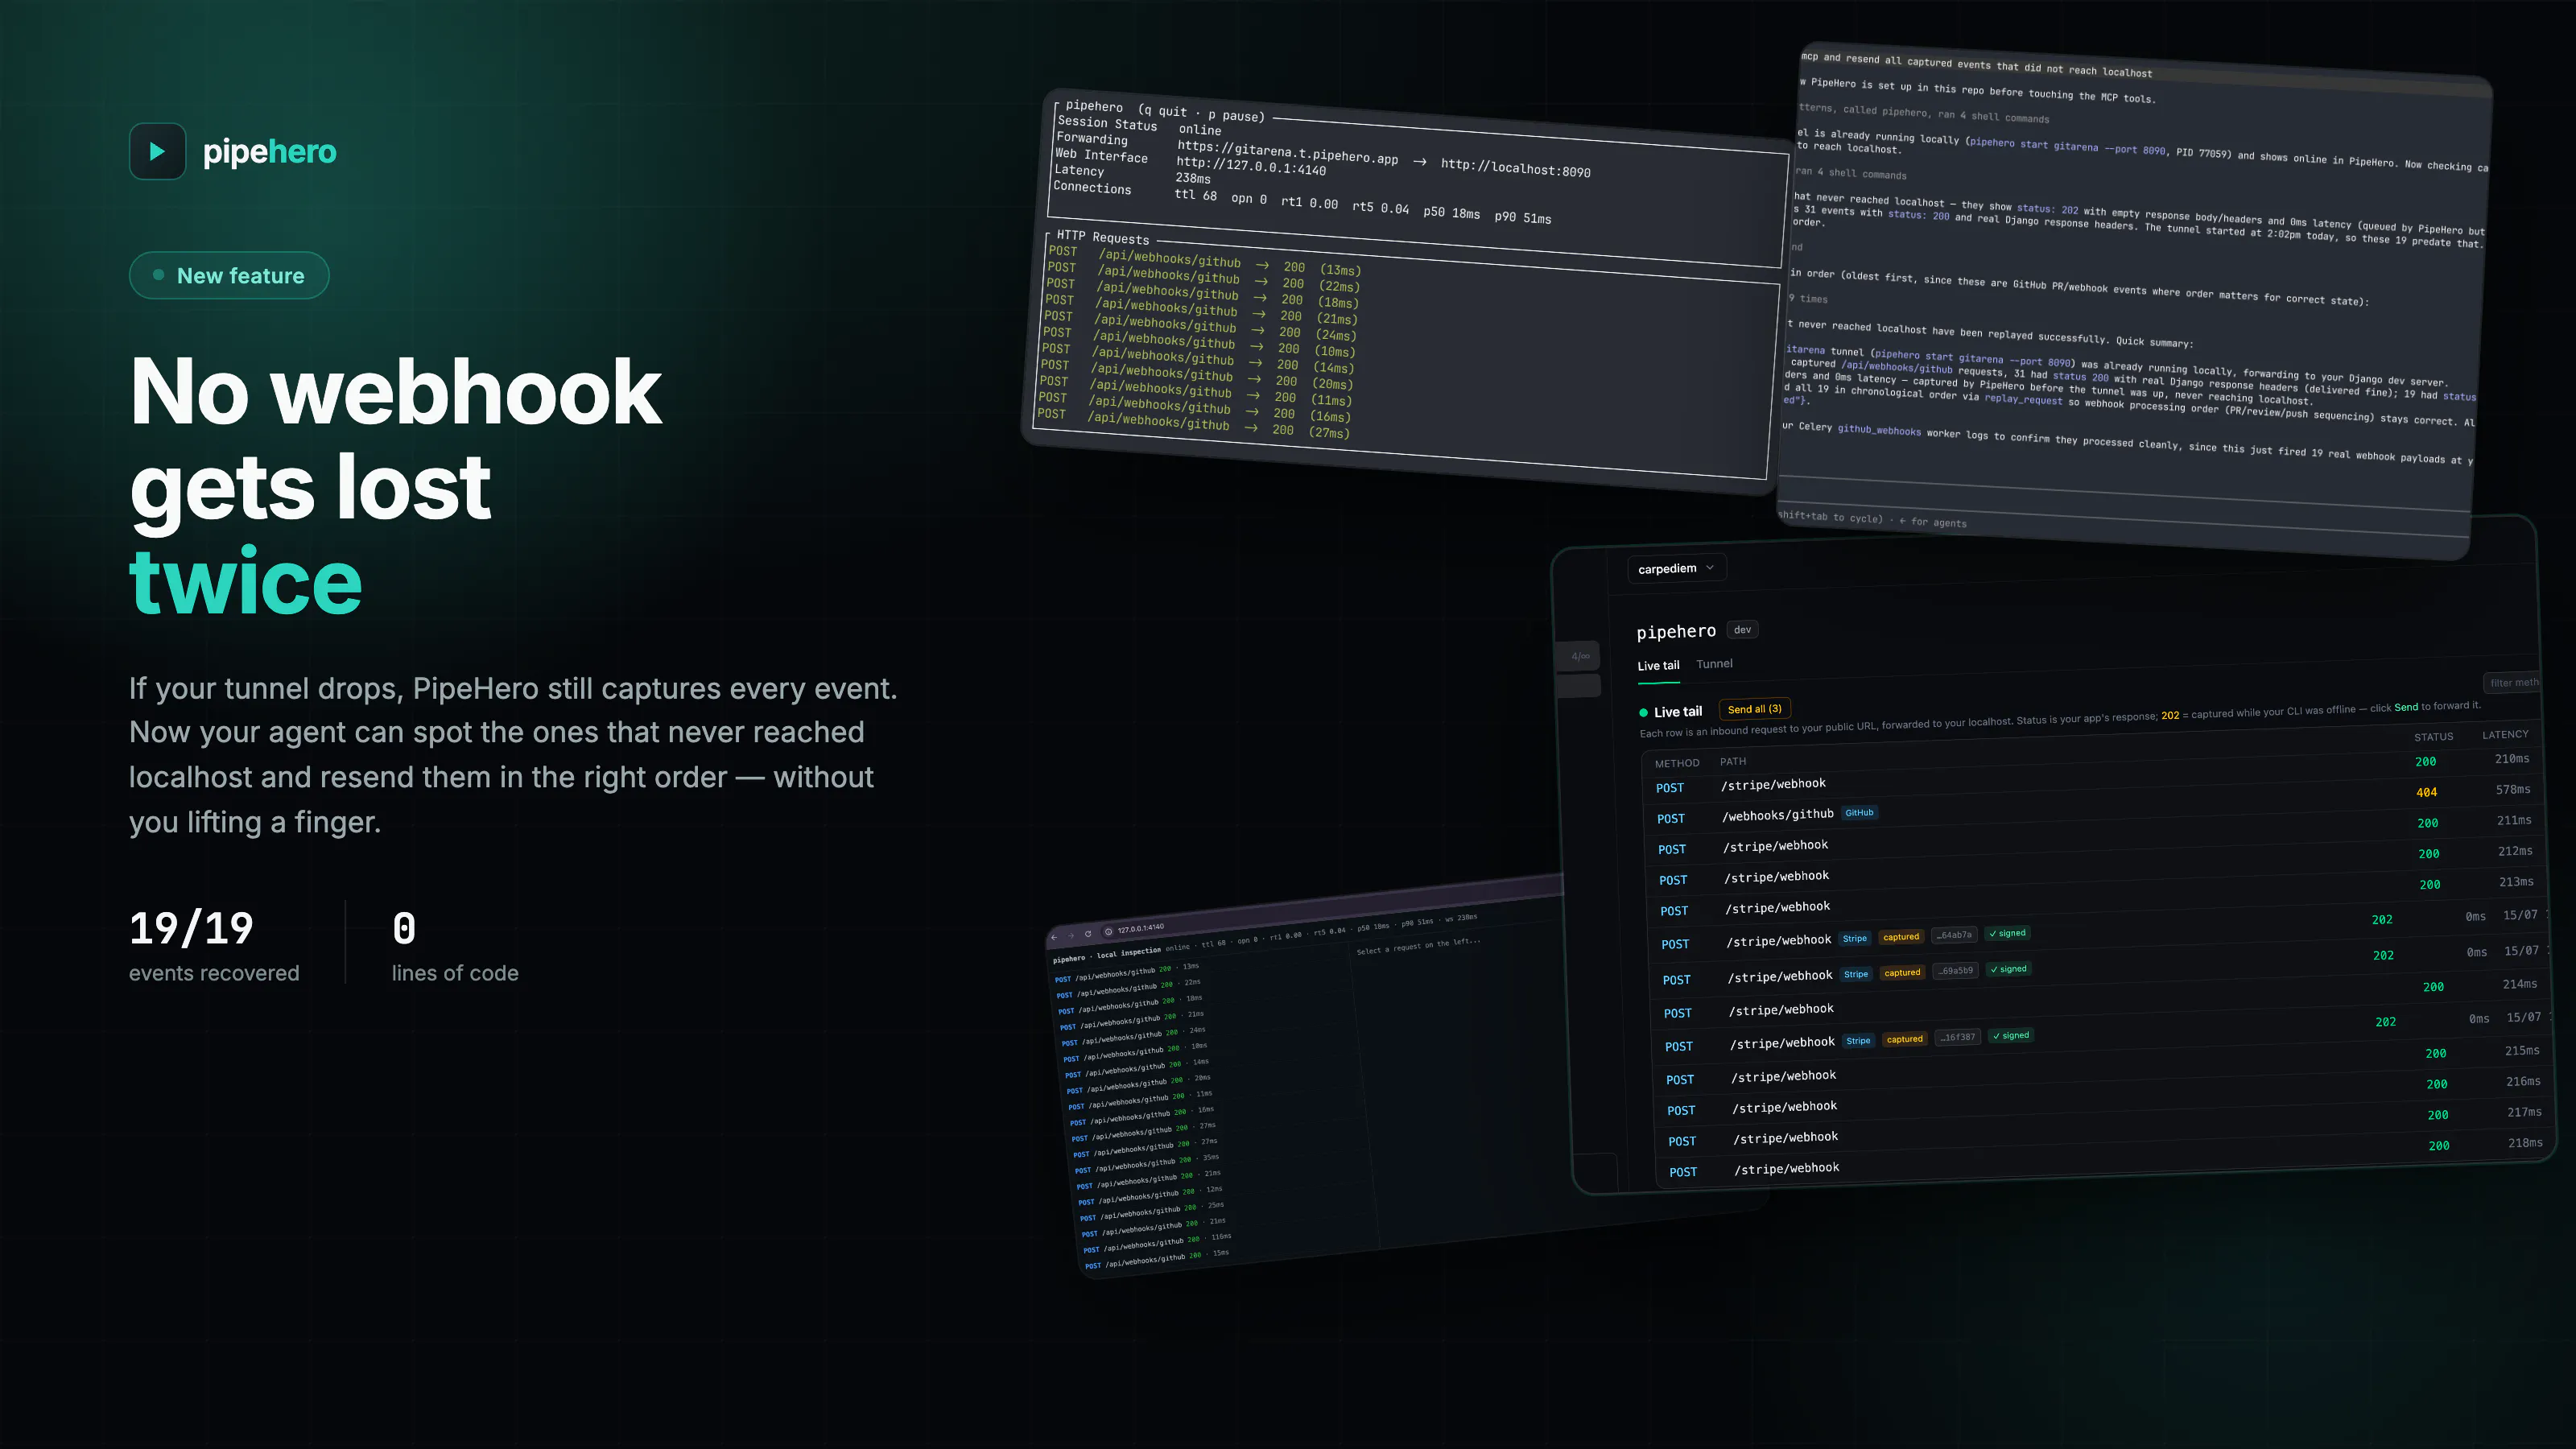2576x1449 pixels.
Task: Select local inspection row with 35ms
Action: (x=1146, y=1164)
